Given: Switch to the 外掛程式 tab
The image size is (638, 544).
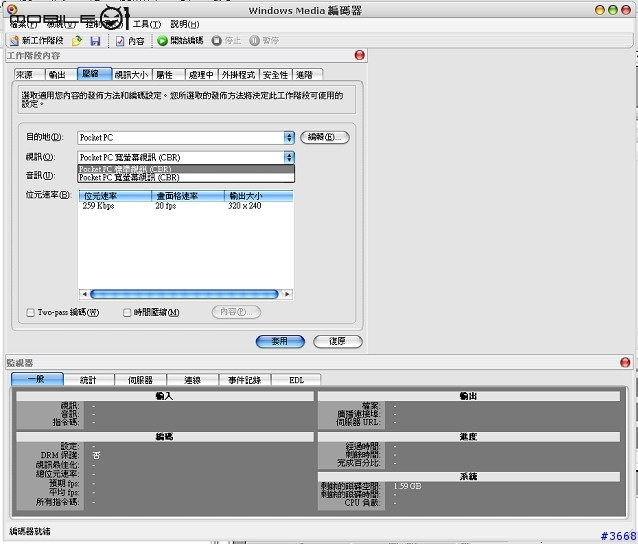Looking at the screenshot, I should pyautogui.click(x=238, y=75).
